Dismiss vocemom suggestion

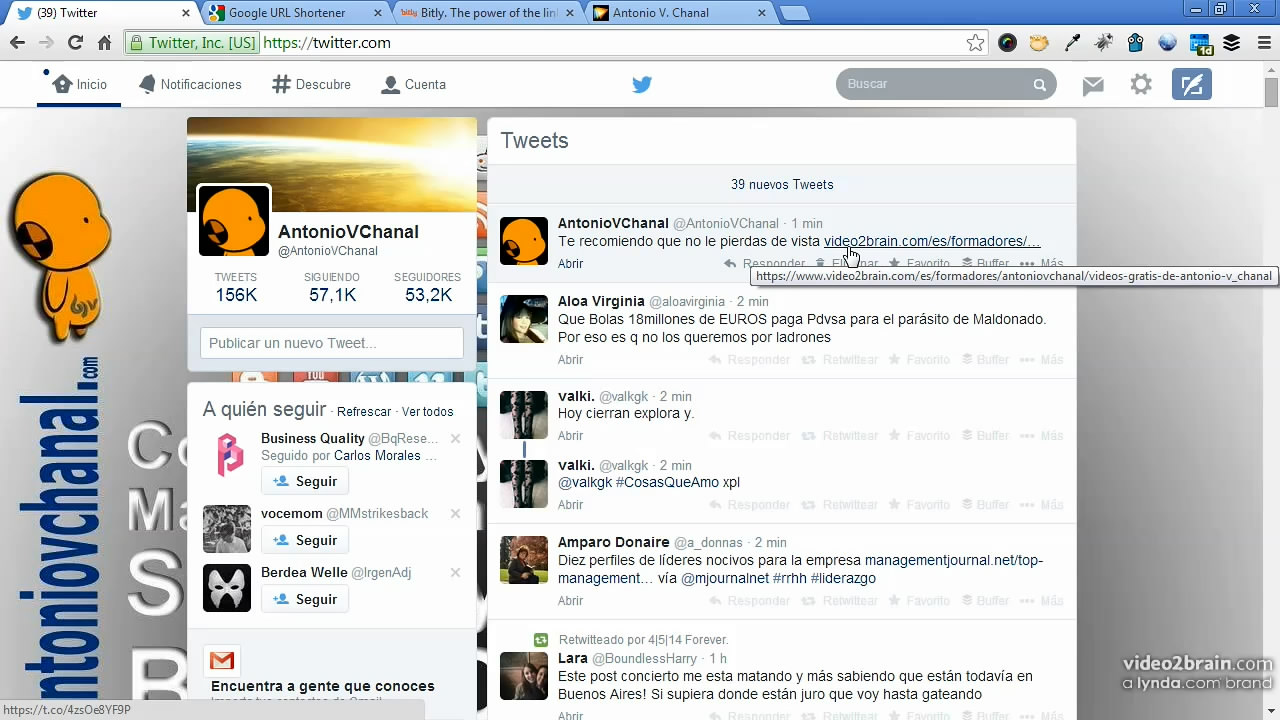[455, 514]
